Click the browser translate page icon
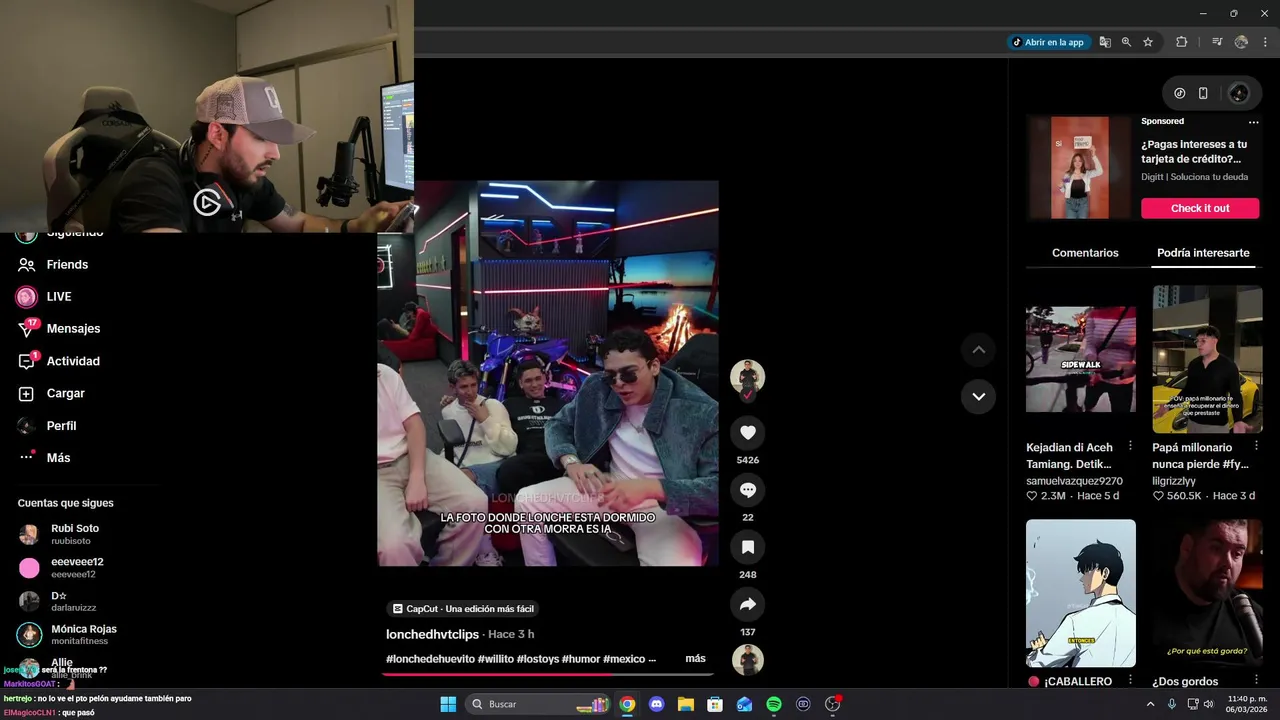Image resolution: width=1280 pixels, height=720 pixels. (1105, 42)
